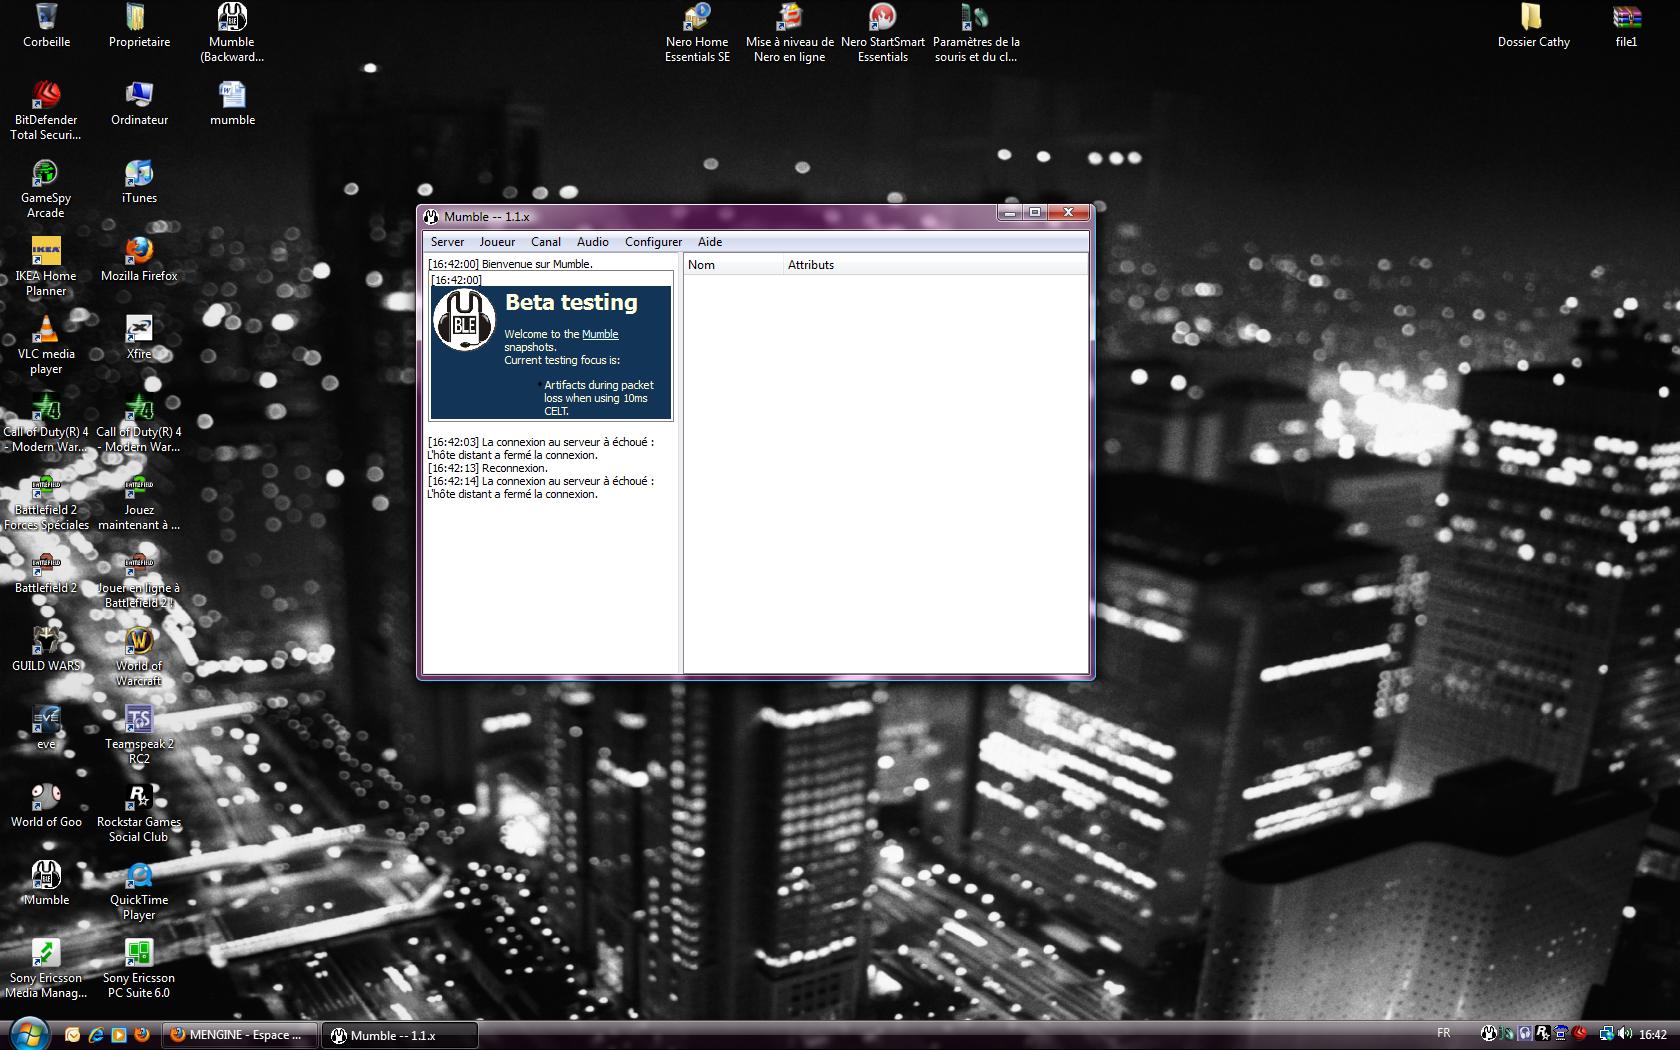
Task: Select the Paramètres de la souris icon
Action: point(976,32)
